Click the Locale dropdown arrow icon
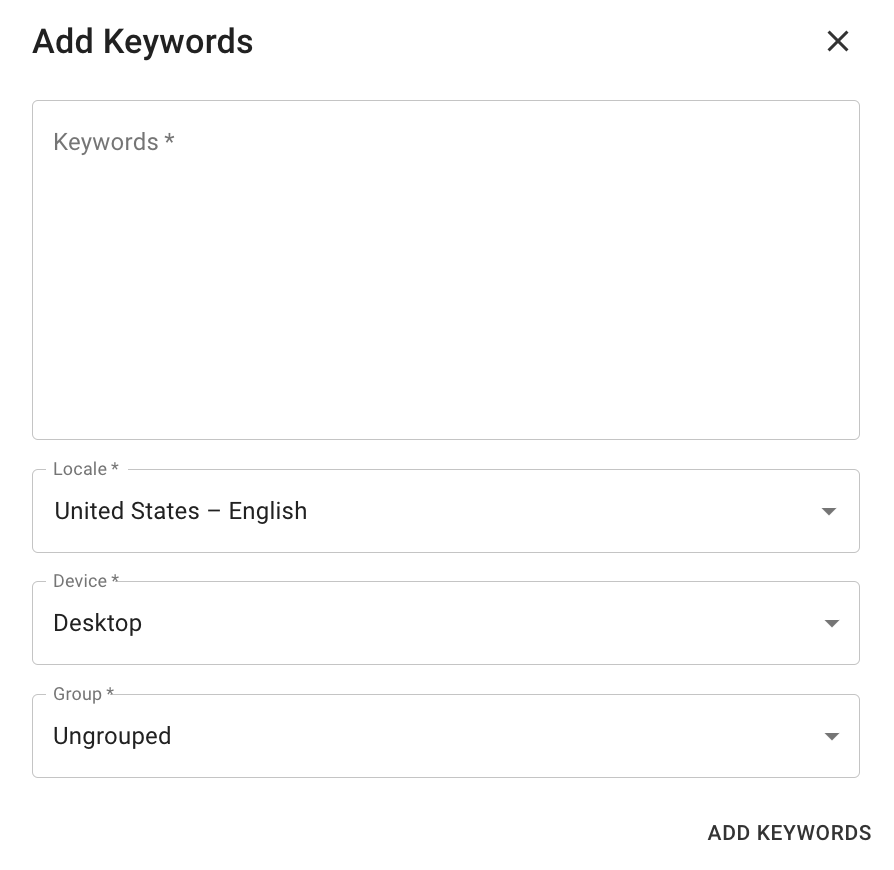This screenshot has height=870, width=894. [x=828, y=511]
